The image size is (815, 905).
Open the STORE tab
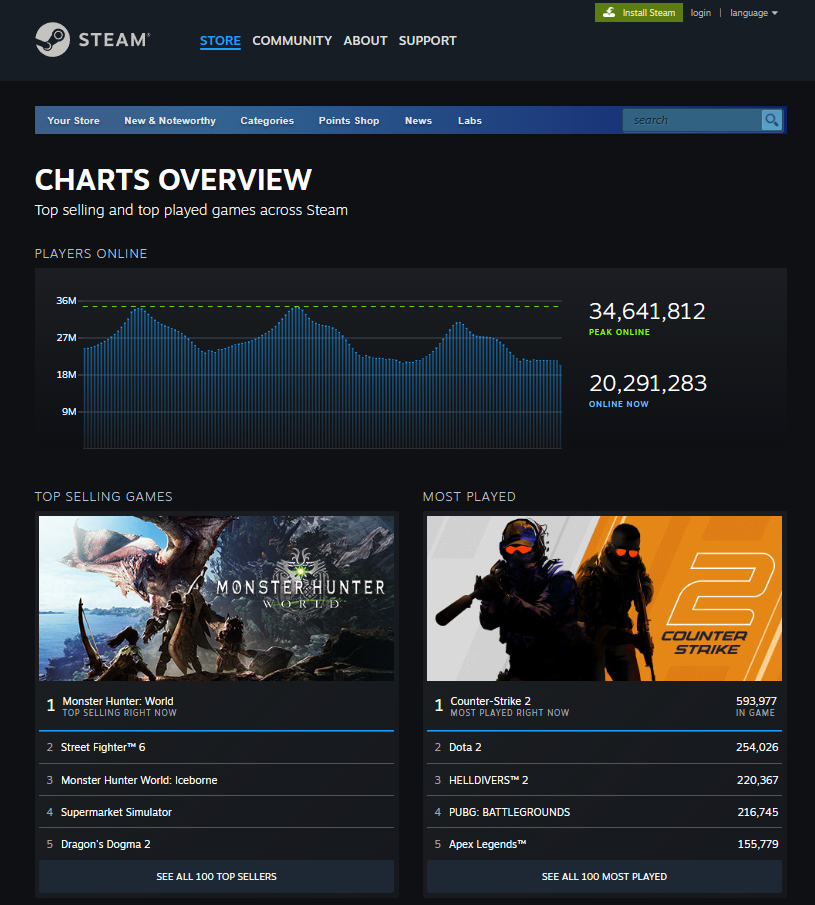tap(220, 41)
